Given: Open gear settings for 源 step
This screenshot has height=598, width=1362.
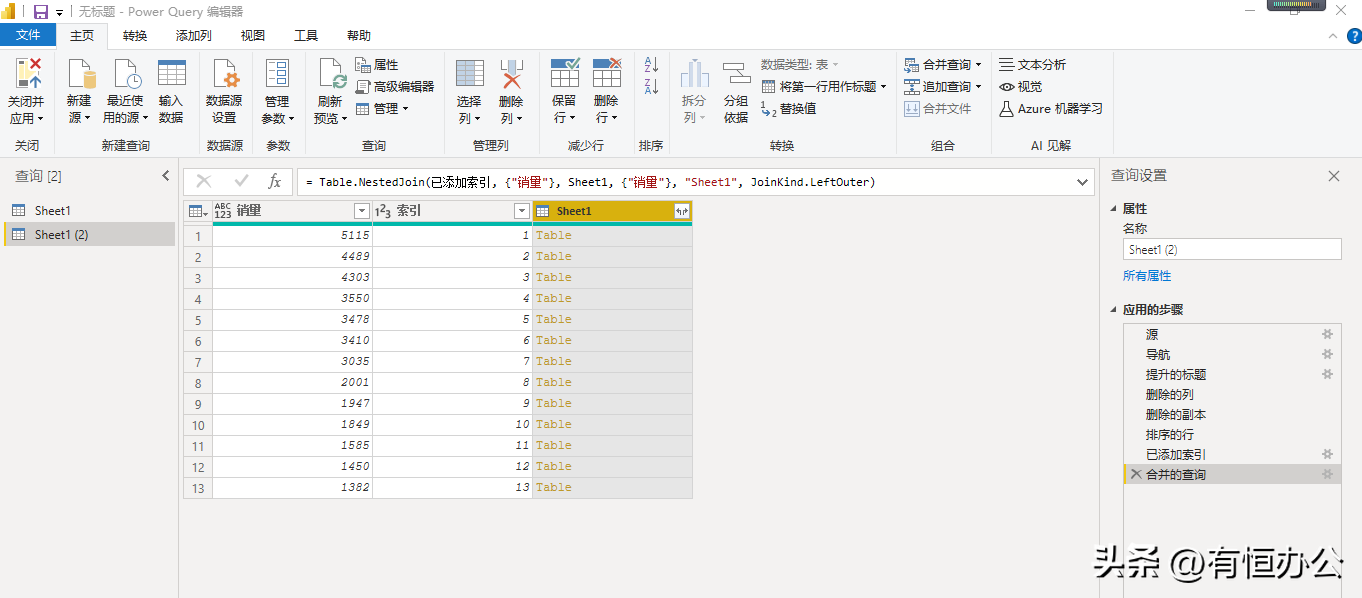Looking at the screenshot, I should [1328, 335].
